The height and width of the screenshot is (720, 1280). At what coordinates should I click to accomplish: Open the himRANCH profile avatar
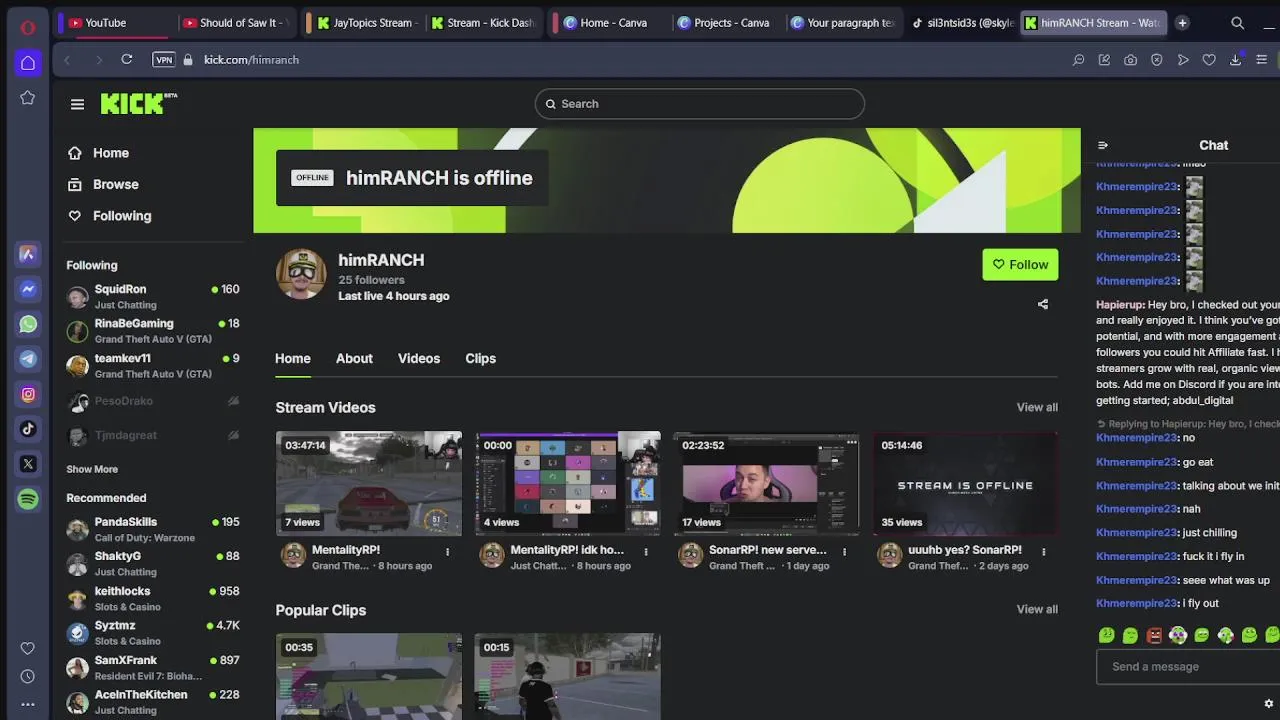(x=301, y=274)
